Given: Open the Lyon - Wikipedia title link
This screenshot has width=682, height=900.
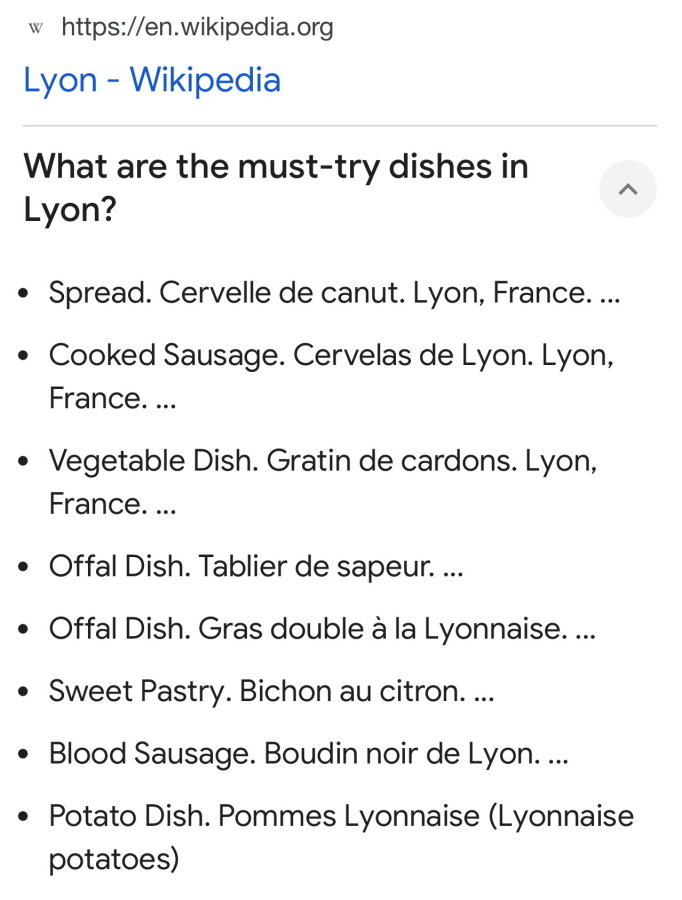Looking at the screenshot, I should [152, 80].
